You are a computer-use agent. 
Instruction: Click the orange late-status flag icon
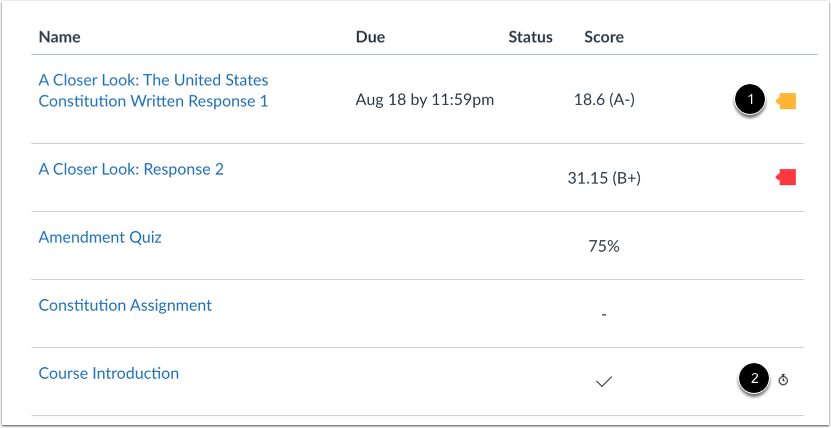point(786,100)
